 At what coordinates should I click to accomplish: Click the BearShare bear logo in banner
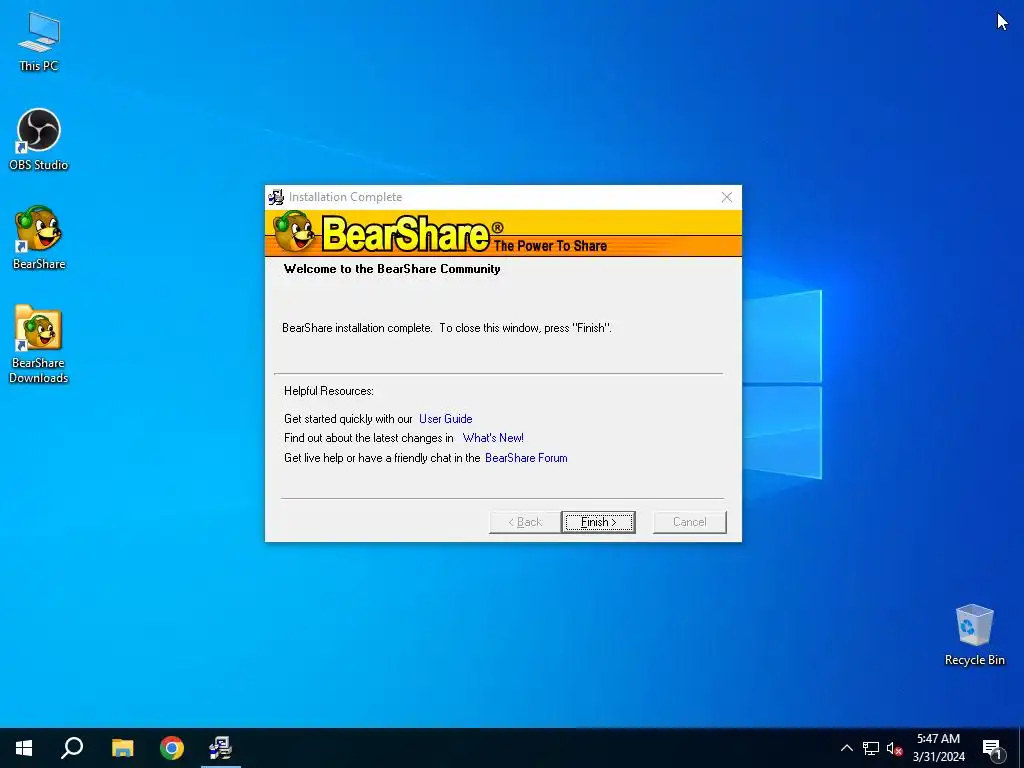(293, 232)
